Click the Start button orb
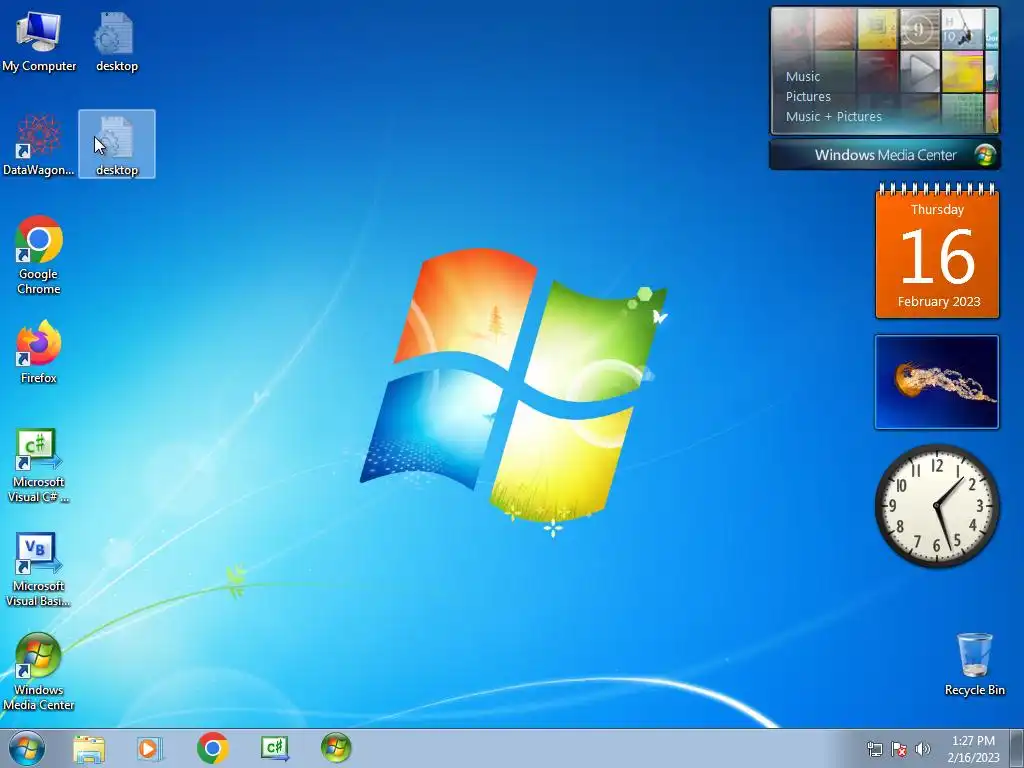Screen dimensions: 1024x768 (27, 748)
